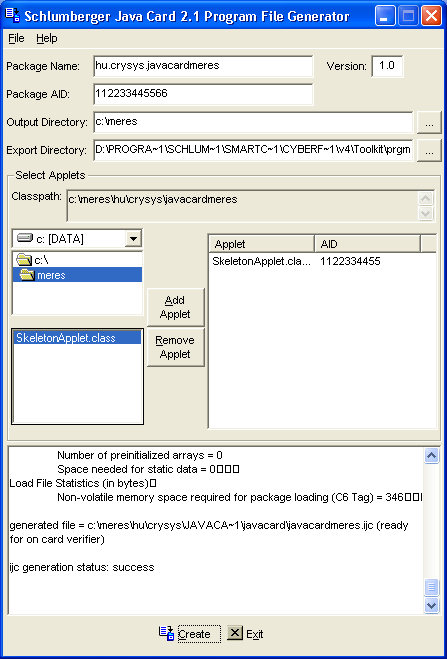Click the Version field showing 1.0

pos(387,66)
